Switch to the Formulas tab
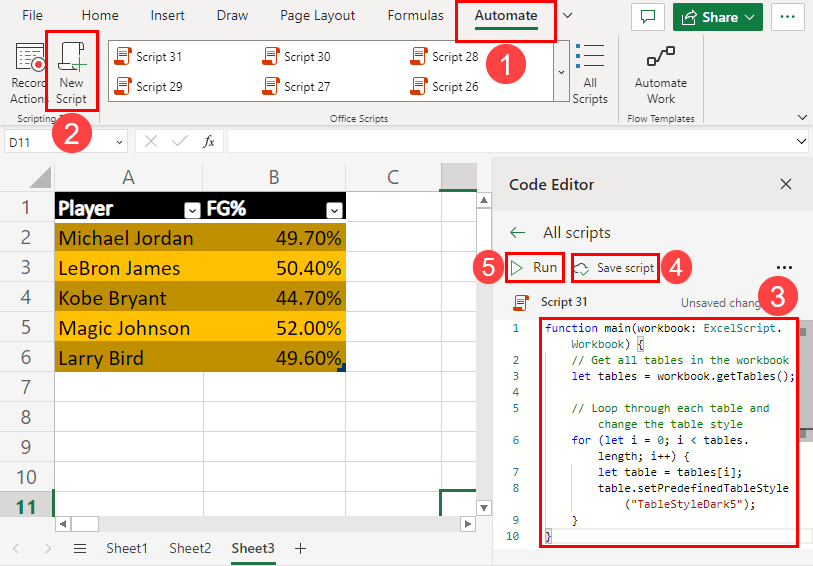This screenshot has height=566, width=813. (415, 16)
